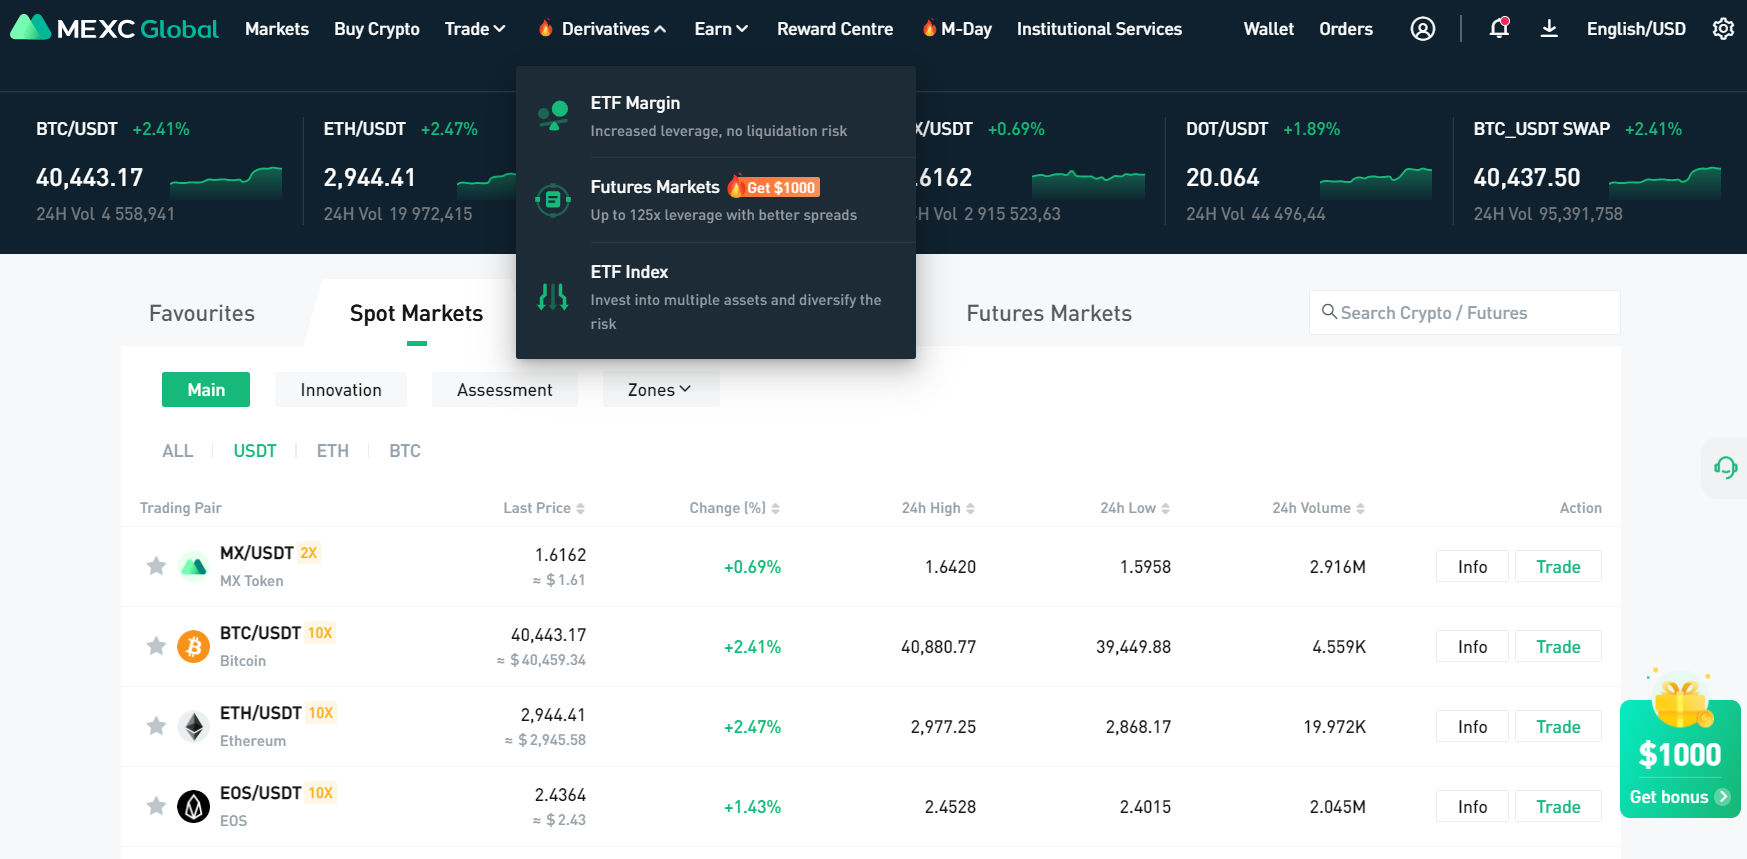Open the settings gear icon

[x=1723, y=29]
